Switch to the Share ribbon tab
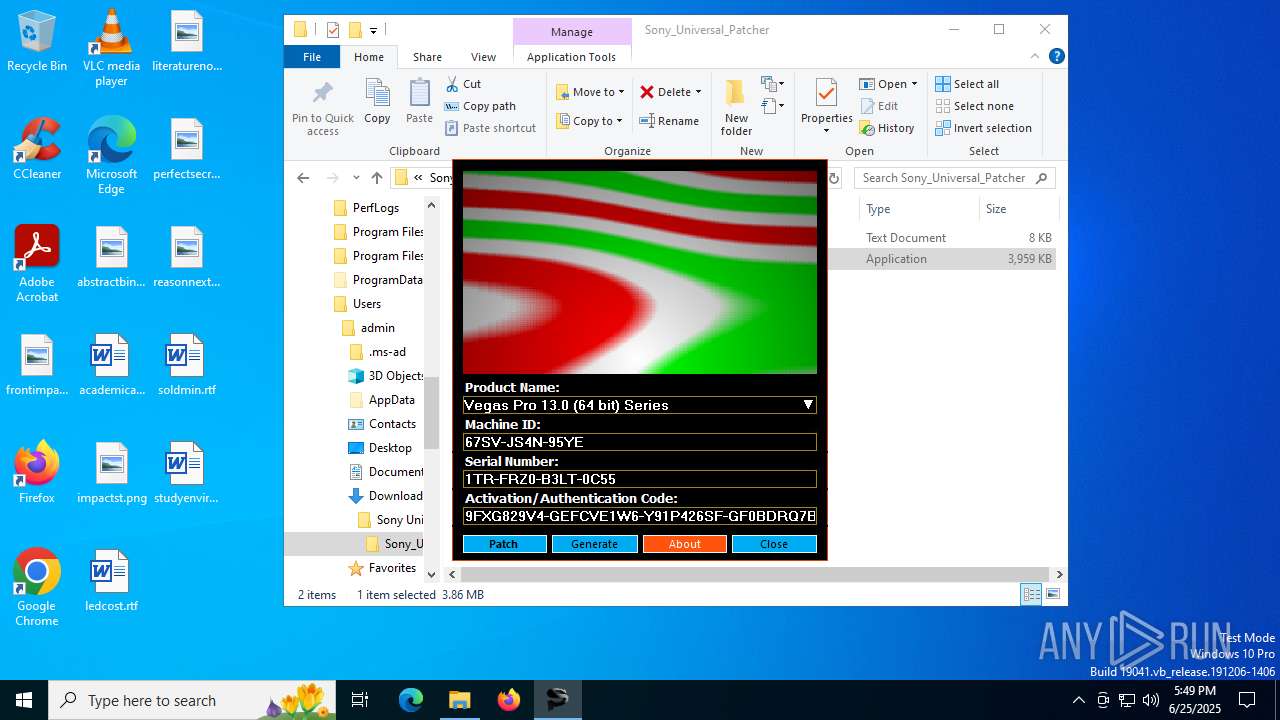Viewport: 1280px width, 720px height. 427,57
